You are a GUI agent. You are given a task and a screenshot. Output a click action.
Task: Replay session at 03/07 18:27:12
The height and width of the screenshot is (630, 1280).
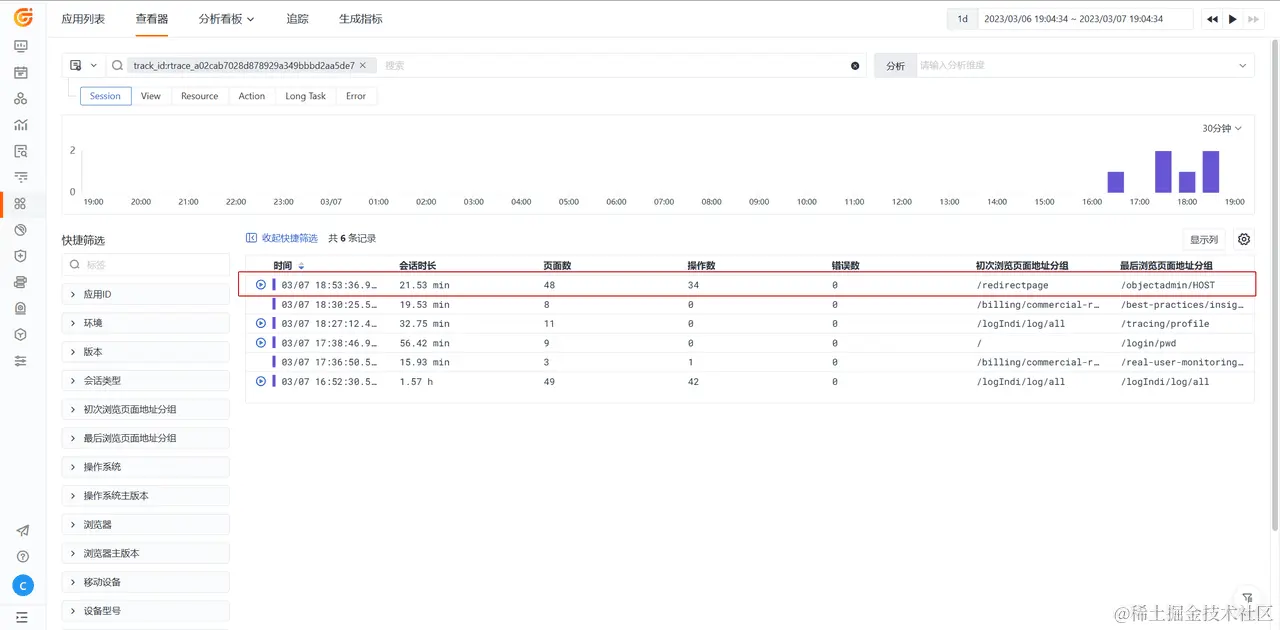[x=261, y=323]
